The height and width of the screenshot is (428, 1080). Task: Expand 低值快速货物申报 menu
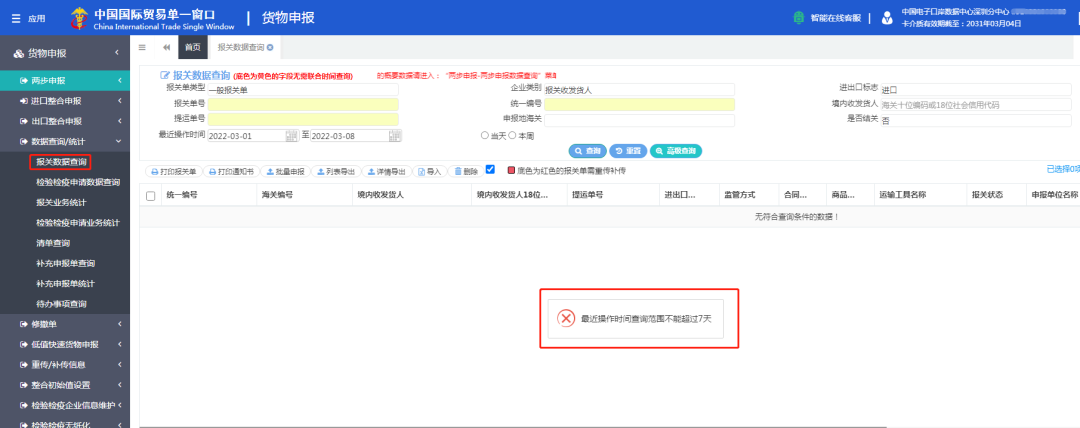[x=65, y=344]
